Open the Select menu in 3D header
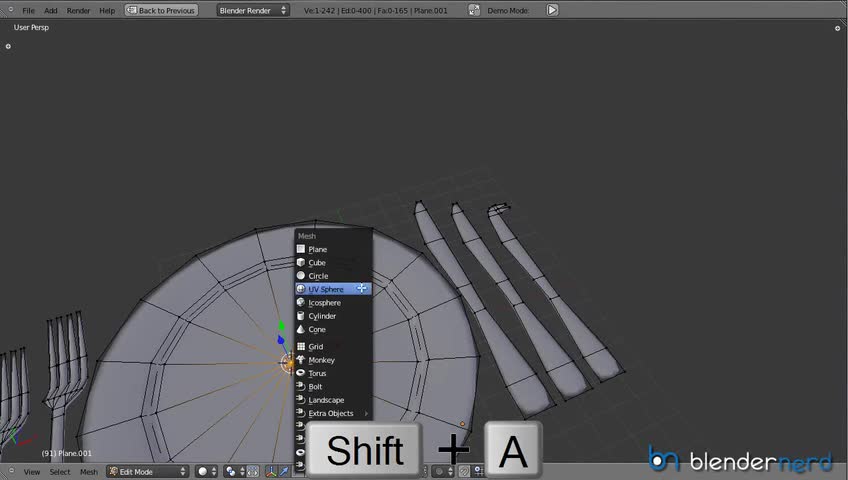The height and width of the screenshot is (480, 848). [x=60, y=472]
